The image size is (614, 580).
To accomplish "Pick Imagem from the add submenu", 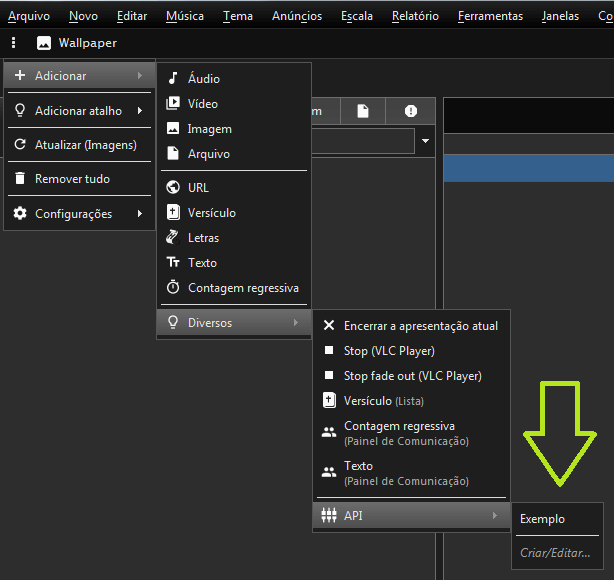I will (x=209, y=129).
